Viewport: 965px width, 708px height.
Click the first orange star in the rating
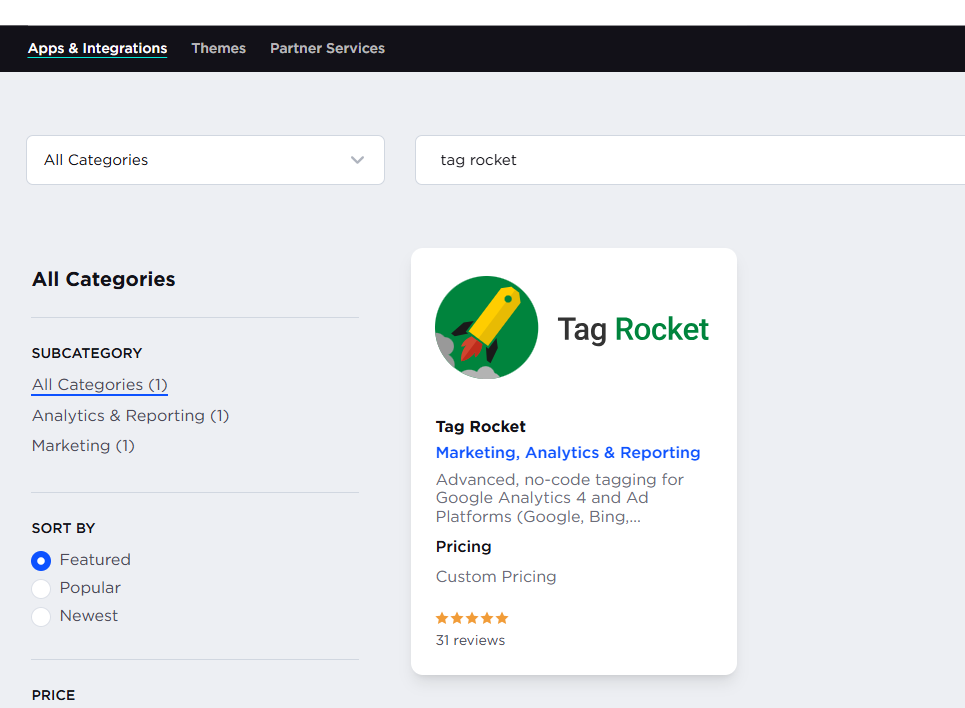[x=440, y=618]
